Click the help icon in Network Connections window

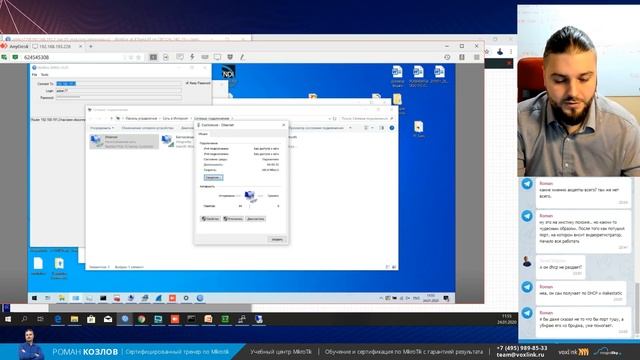(392, 128)
